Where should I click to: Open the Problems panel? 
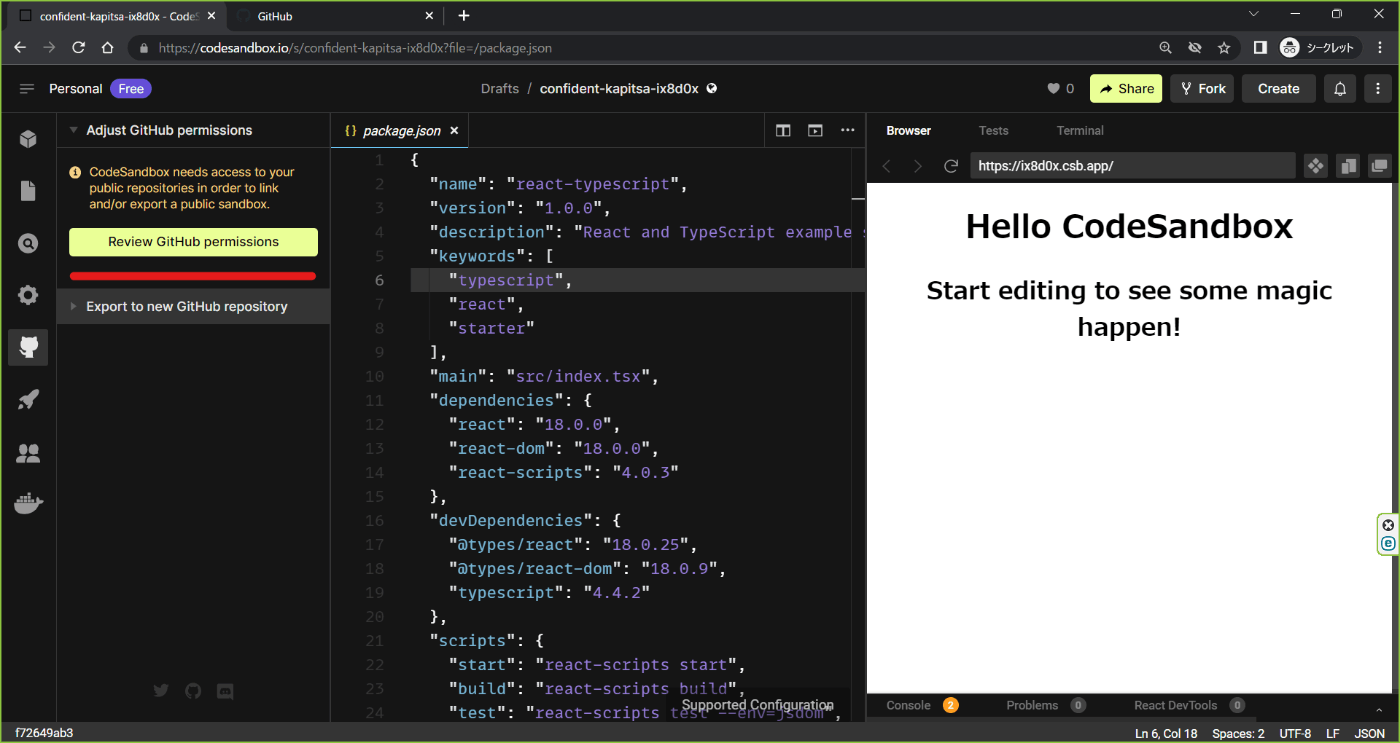click(1045, 705)
